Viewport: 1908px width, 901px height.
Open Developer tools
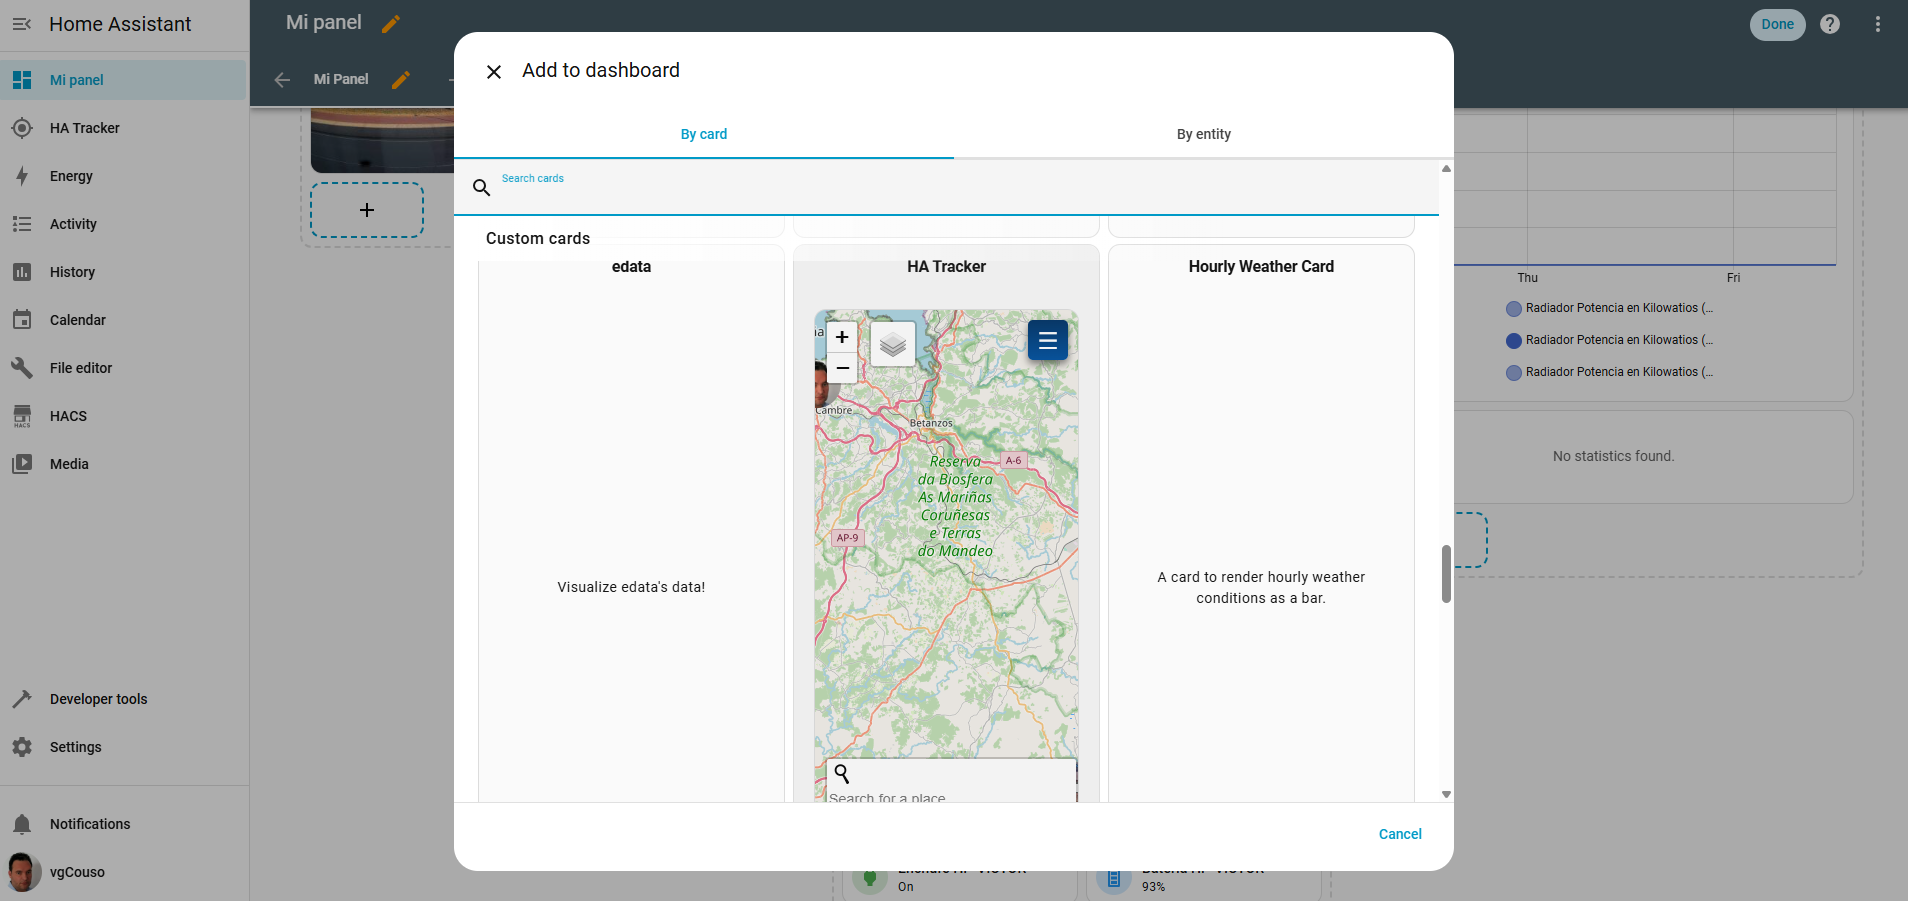pos(123,699)
